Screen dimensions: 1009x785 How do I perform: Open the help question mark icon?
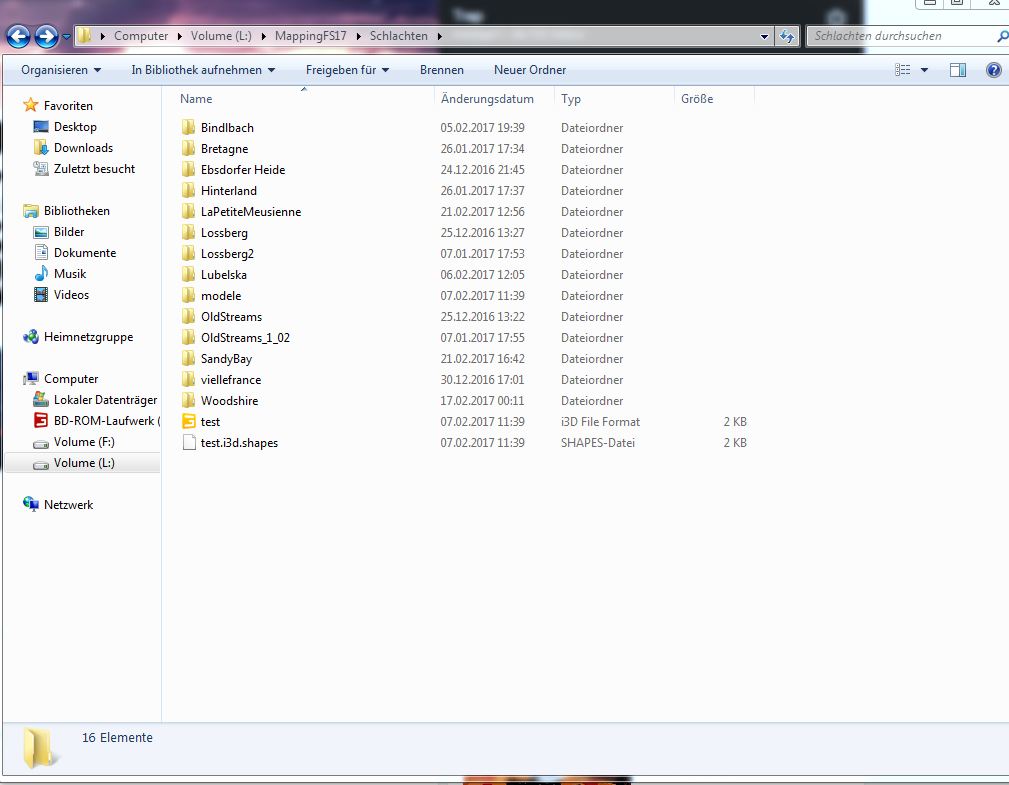tap(993, 70)
